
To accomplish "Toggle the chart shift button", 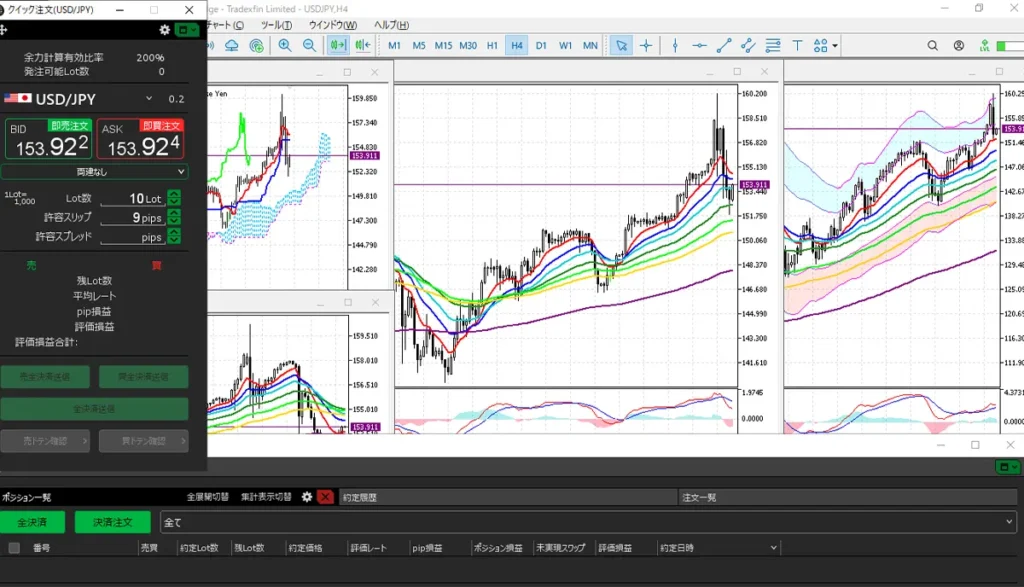I will (362, 45).
